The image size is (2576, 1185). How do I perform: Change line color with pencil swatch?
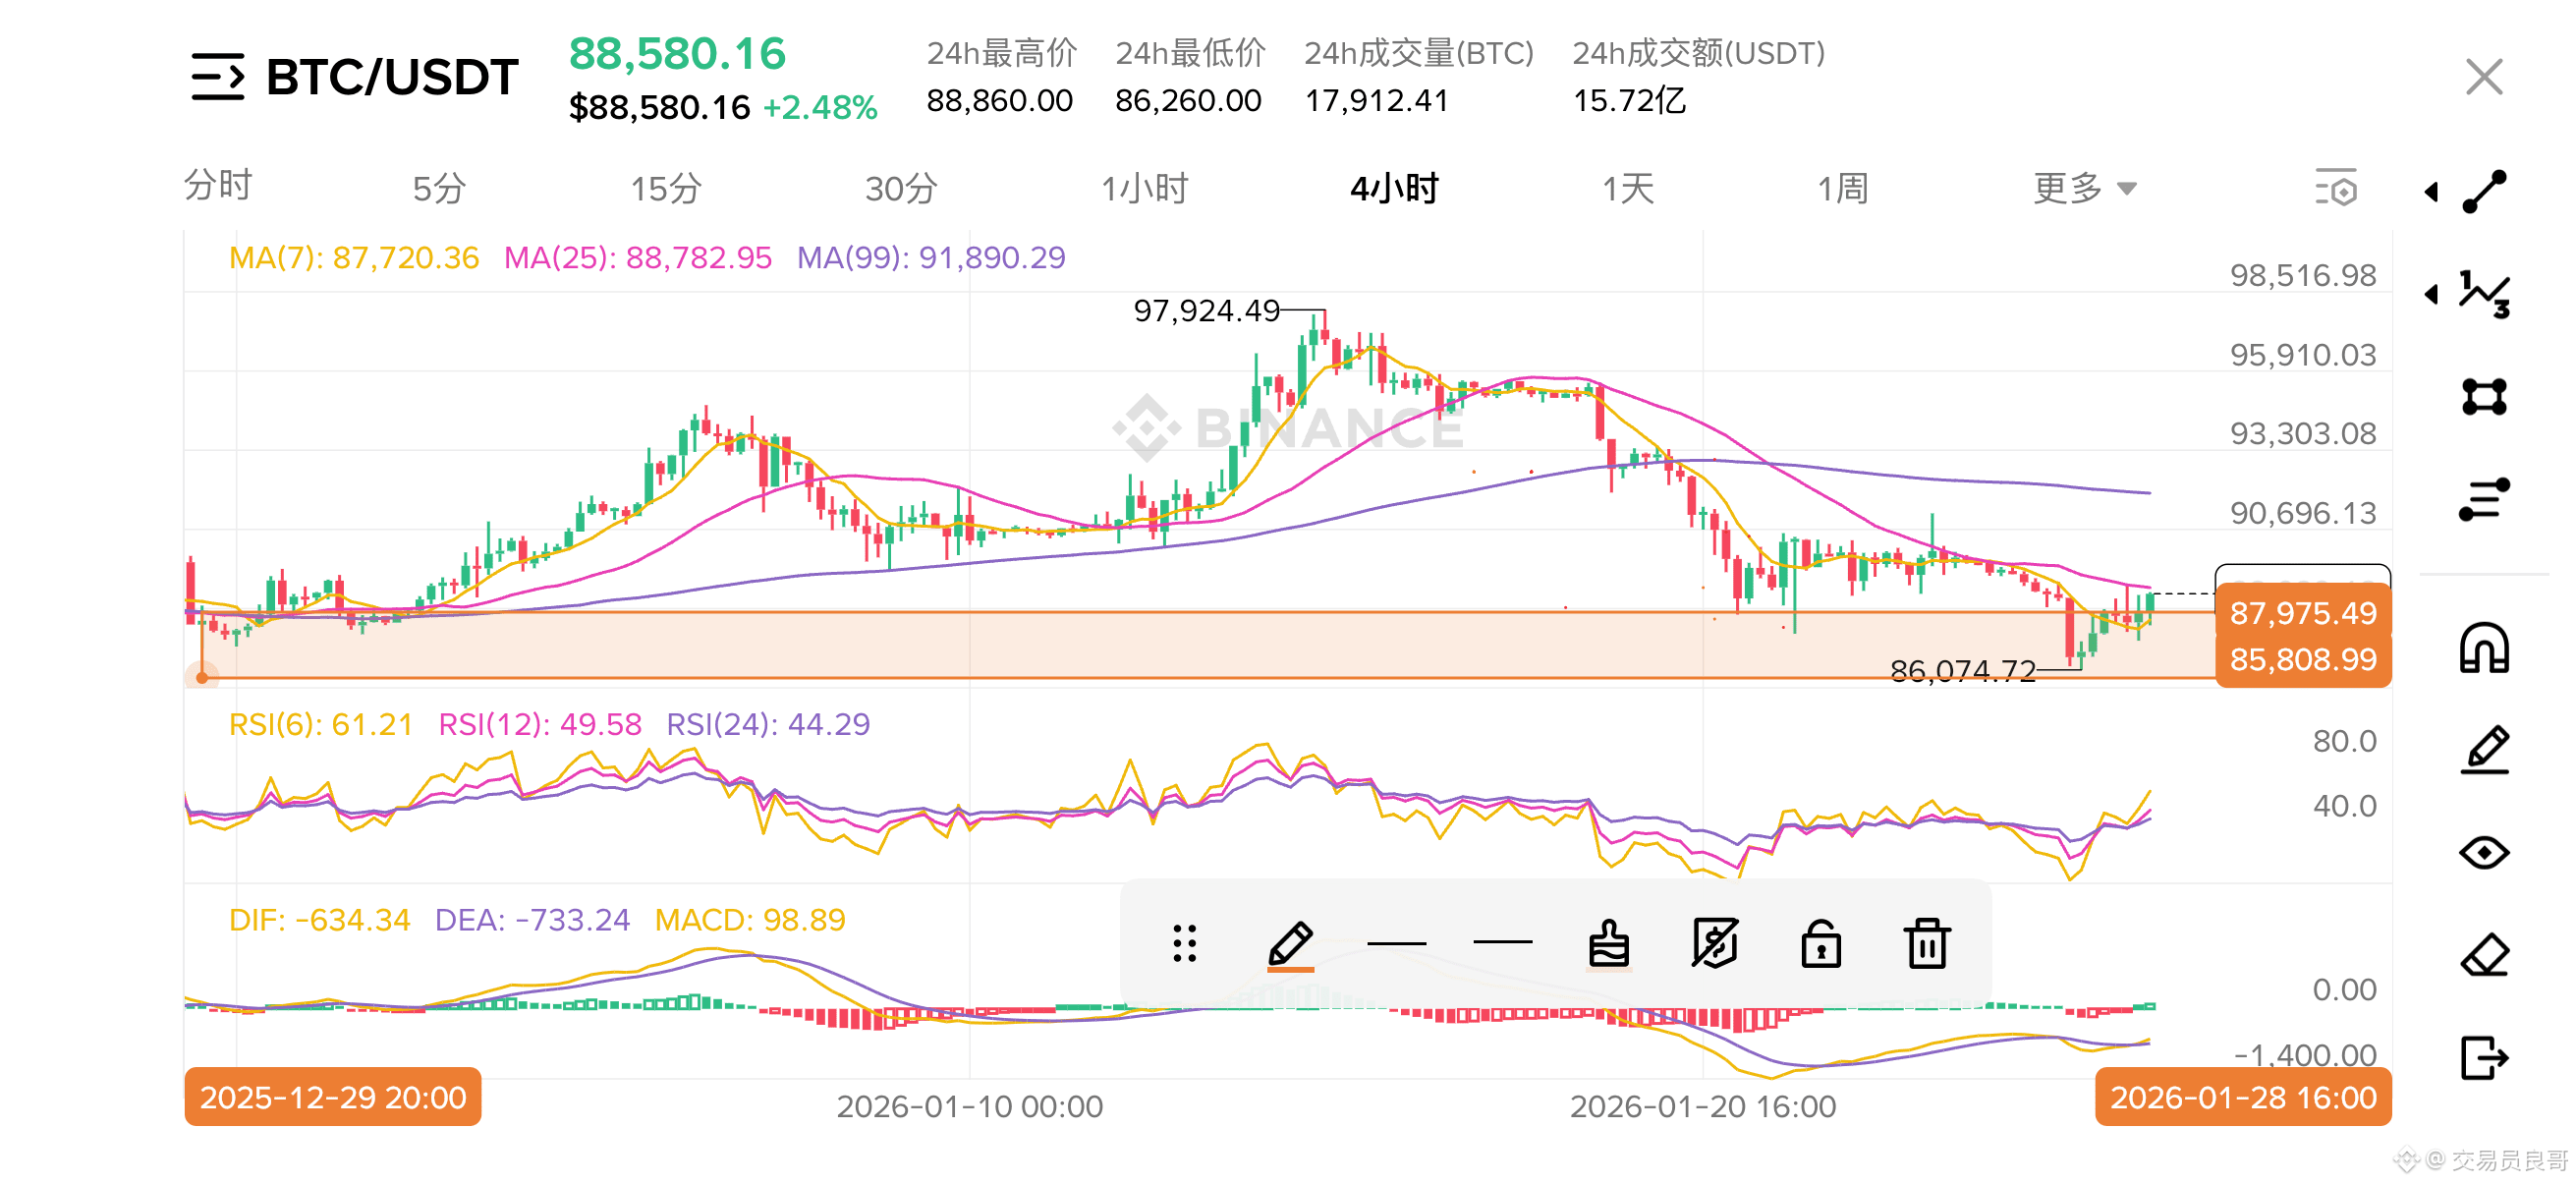(1290, 943)
